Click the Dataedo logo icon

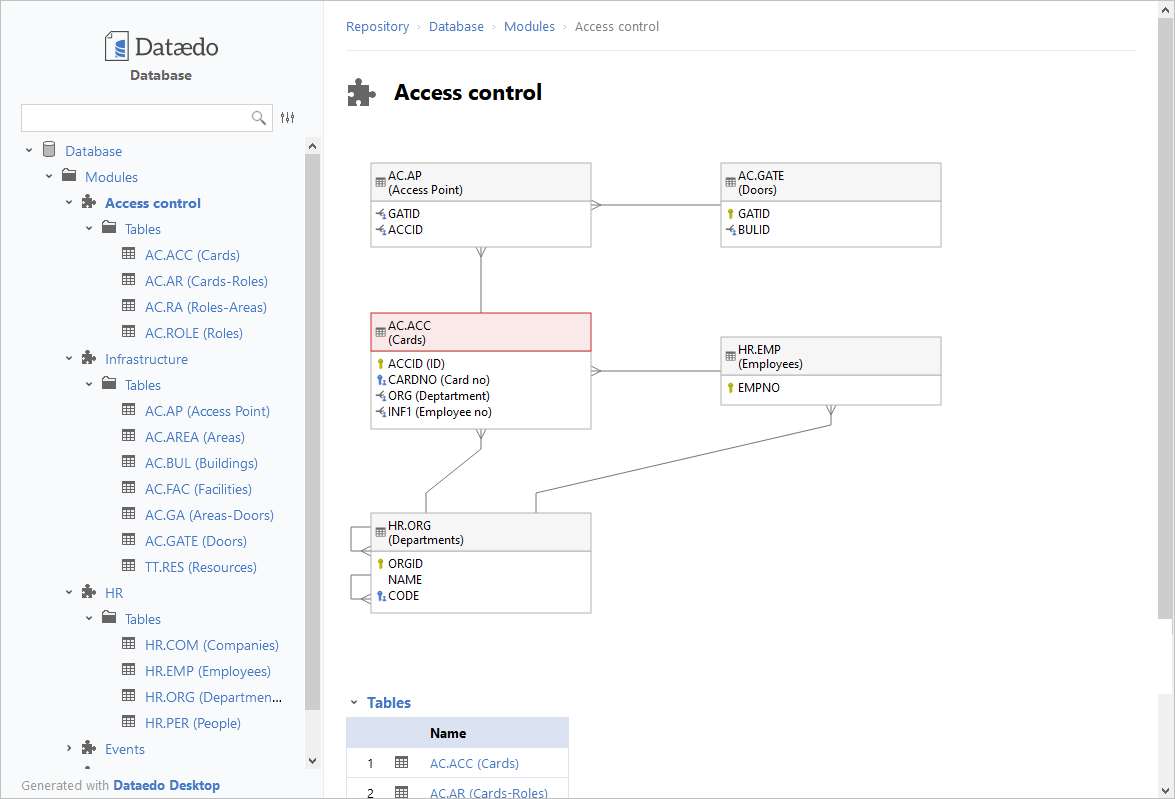(x=117, y=46)
